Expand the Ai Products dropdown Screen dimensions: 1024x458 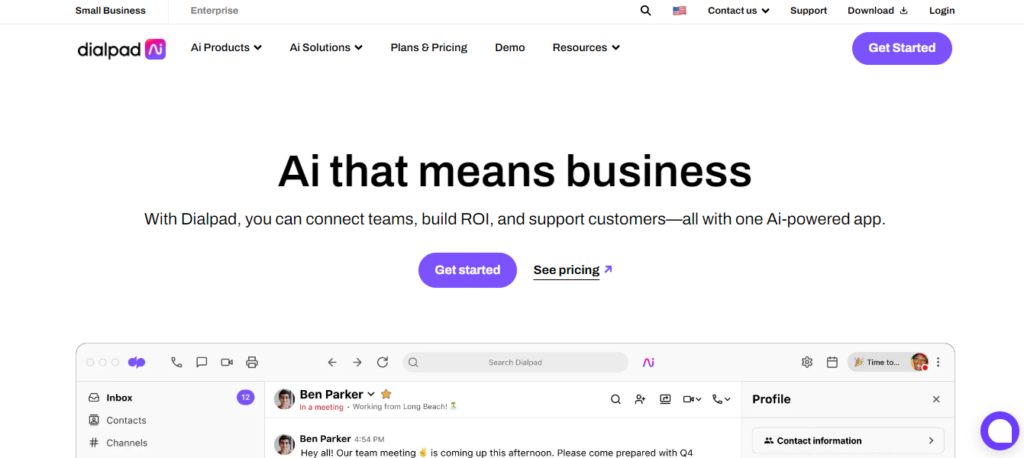pyautogui.click(x=226, y=47)
